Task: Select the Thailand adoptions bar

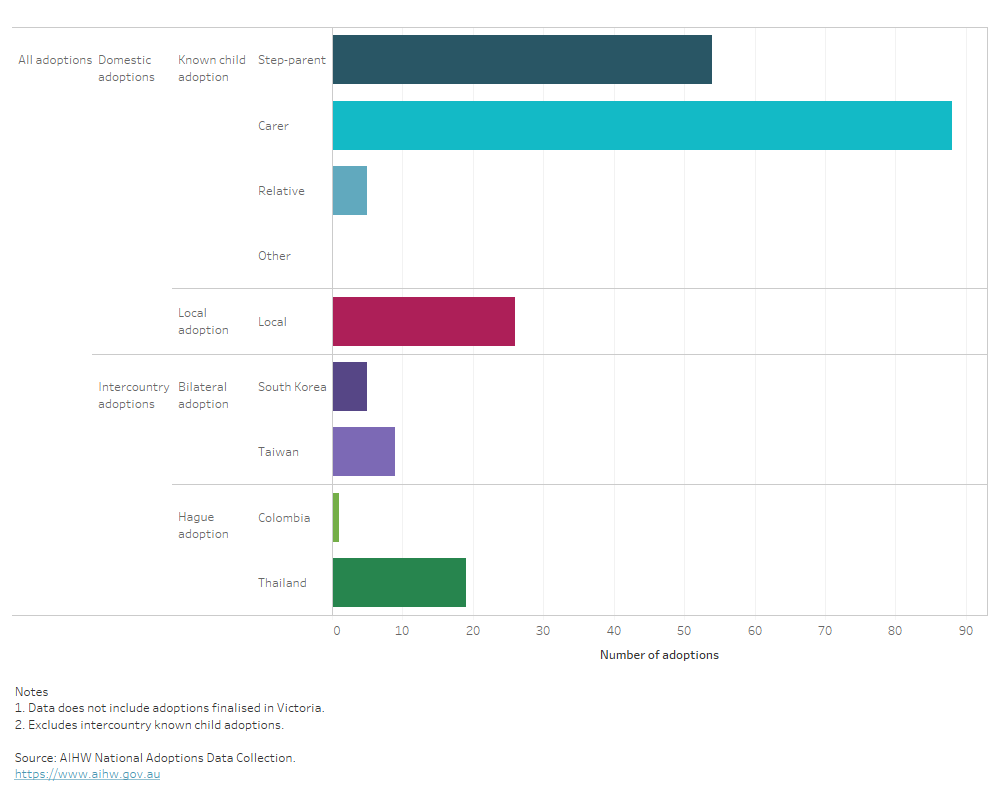Action: [398, 582]
